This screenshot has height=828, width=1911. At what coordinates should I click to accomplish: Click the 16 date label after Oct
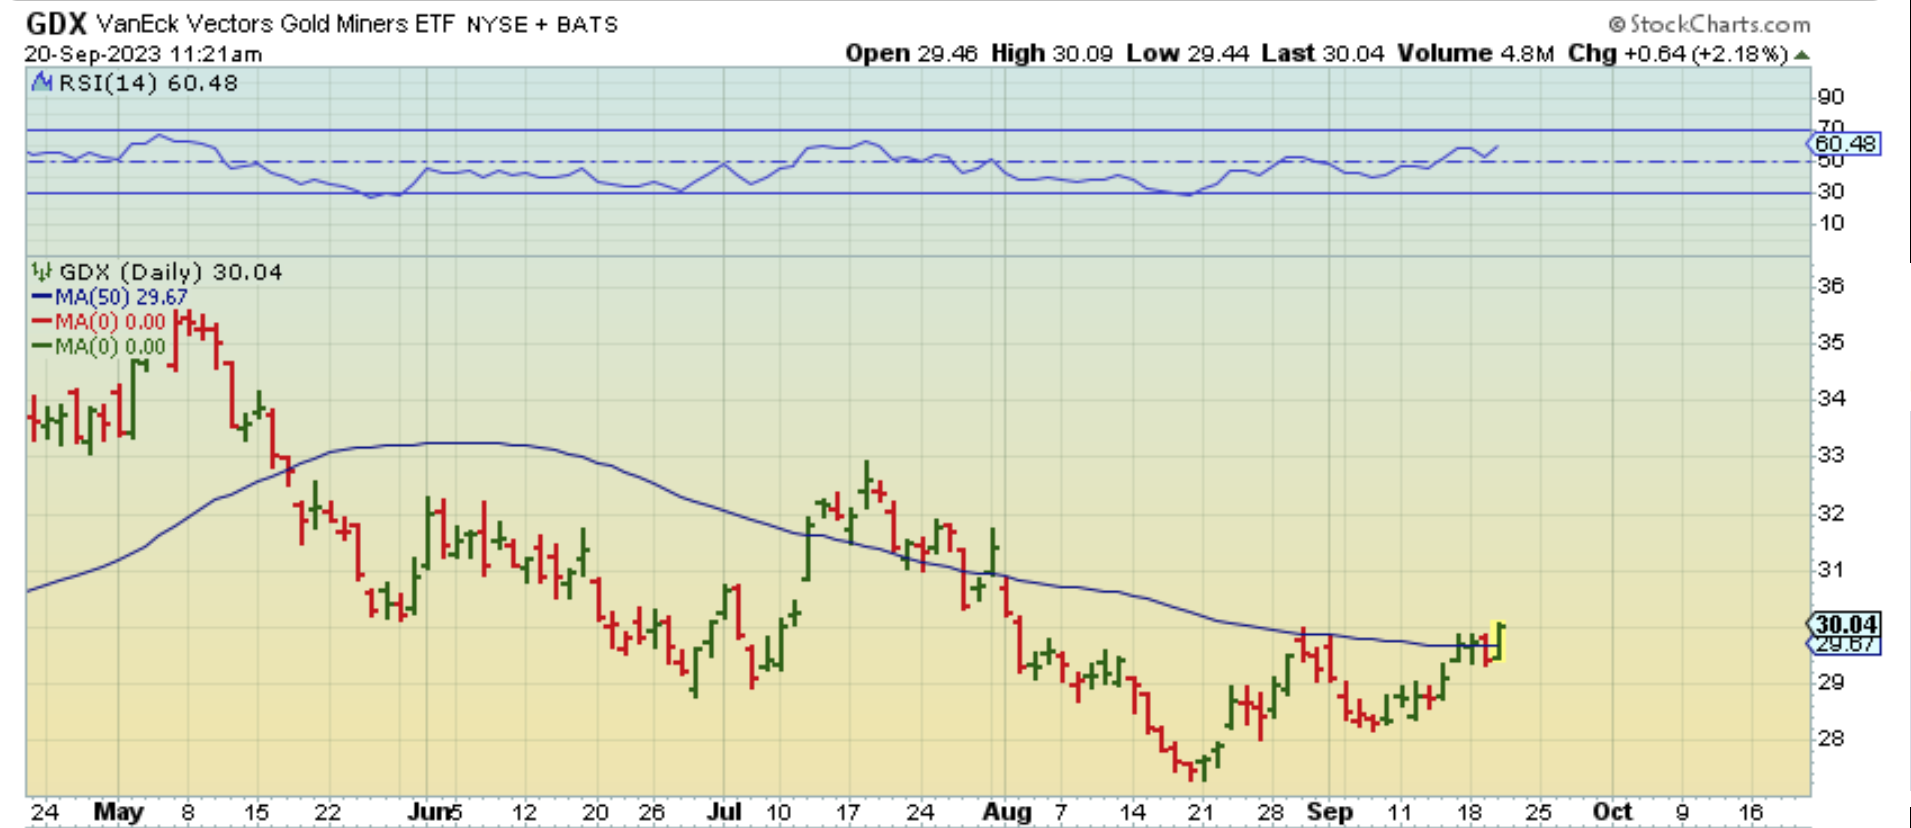tap(1750, 813)
